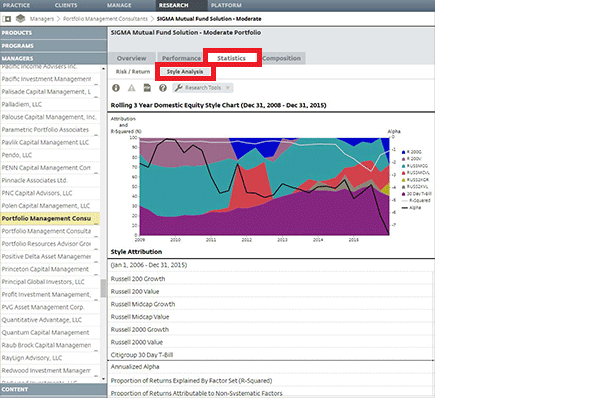The height and width of the screenshot is (402, 590).
Task: Click the Russell 2000 Growth row
Action: click(271, 330)
